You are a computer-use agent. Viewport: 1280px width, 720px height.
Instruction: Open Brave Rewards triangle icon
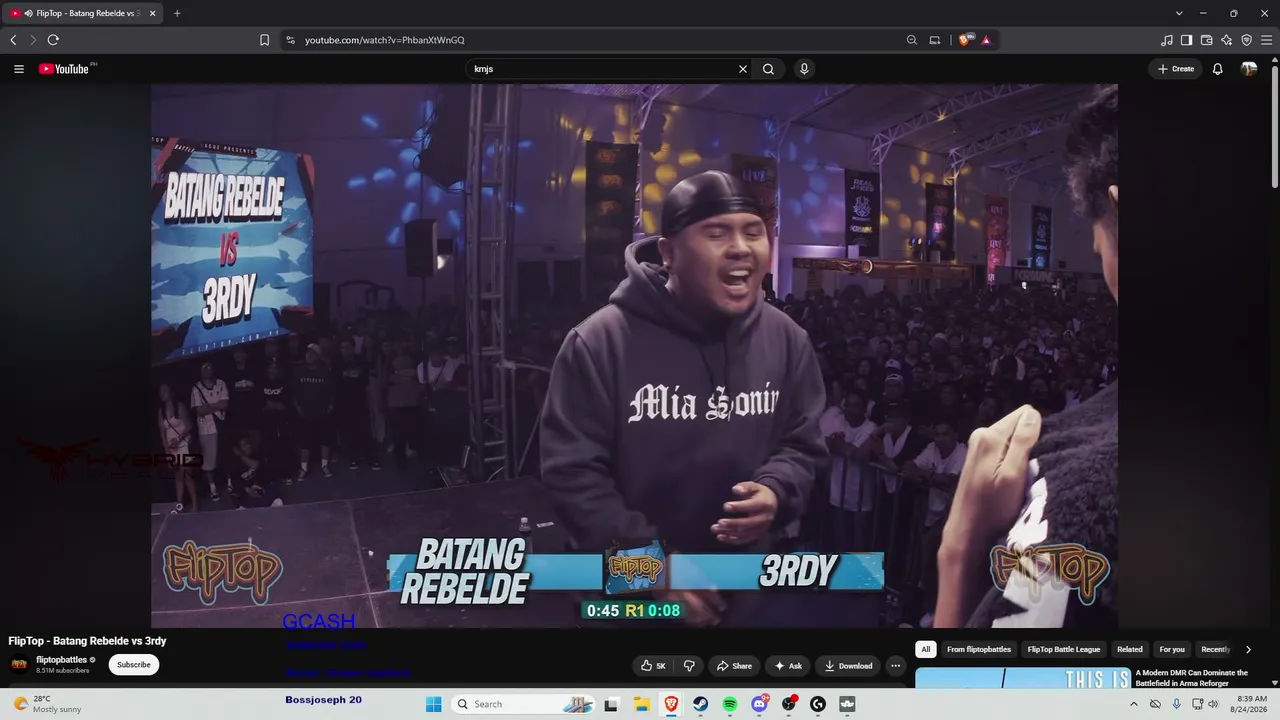[x=986, y=40]
